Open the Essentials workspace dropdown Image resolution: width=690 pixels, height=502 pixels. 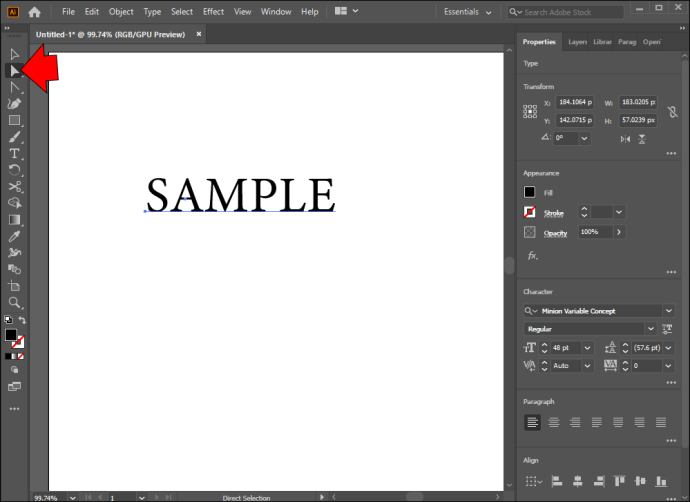click(x=467, y=12)
